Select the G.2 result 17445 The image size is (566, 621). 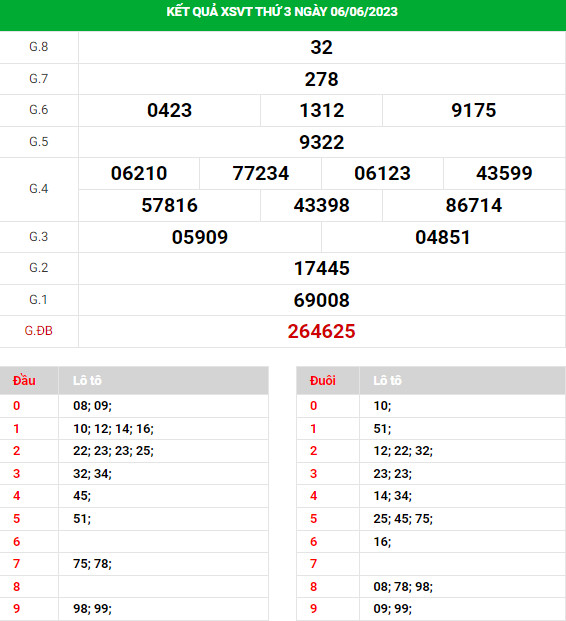coord(321,268)
